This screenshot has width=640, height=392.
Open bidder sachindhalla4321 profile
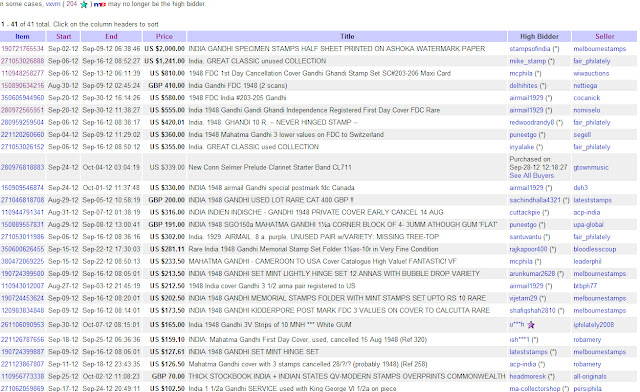pyautogui.click(x=535, y=200)
